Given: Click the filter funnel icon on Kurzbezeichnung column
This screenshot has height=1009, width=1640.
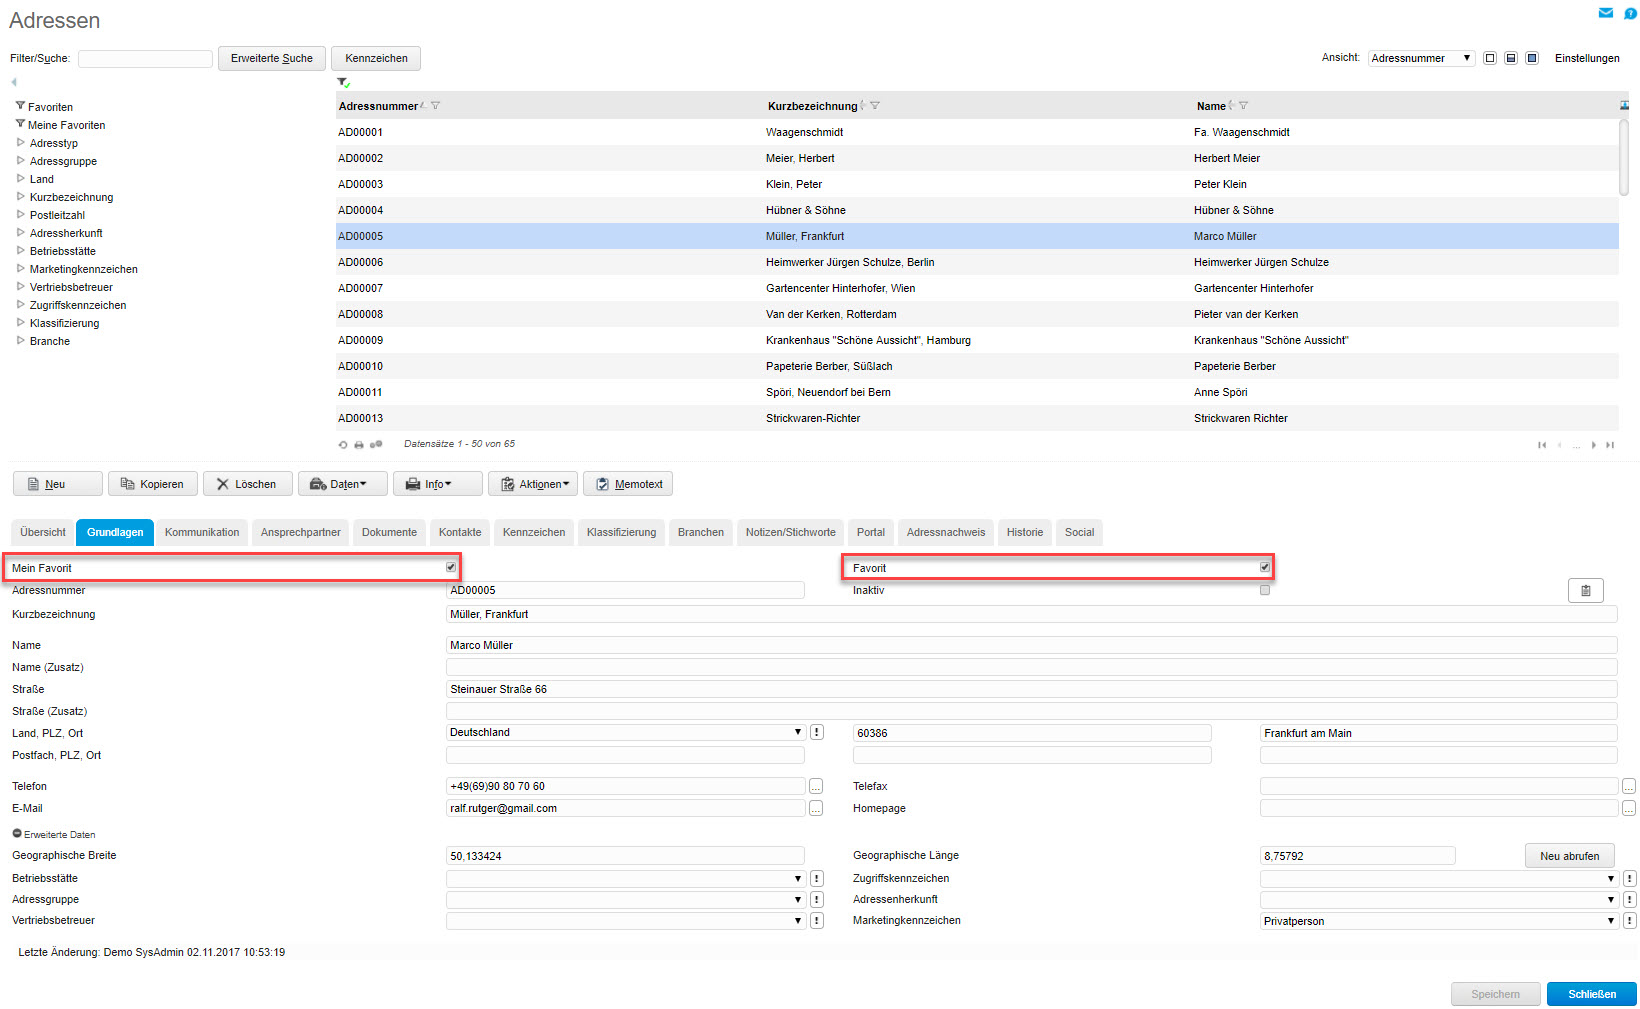Looking at the screenshot, I should [x=875, y=106].
